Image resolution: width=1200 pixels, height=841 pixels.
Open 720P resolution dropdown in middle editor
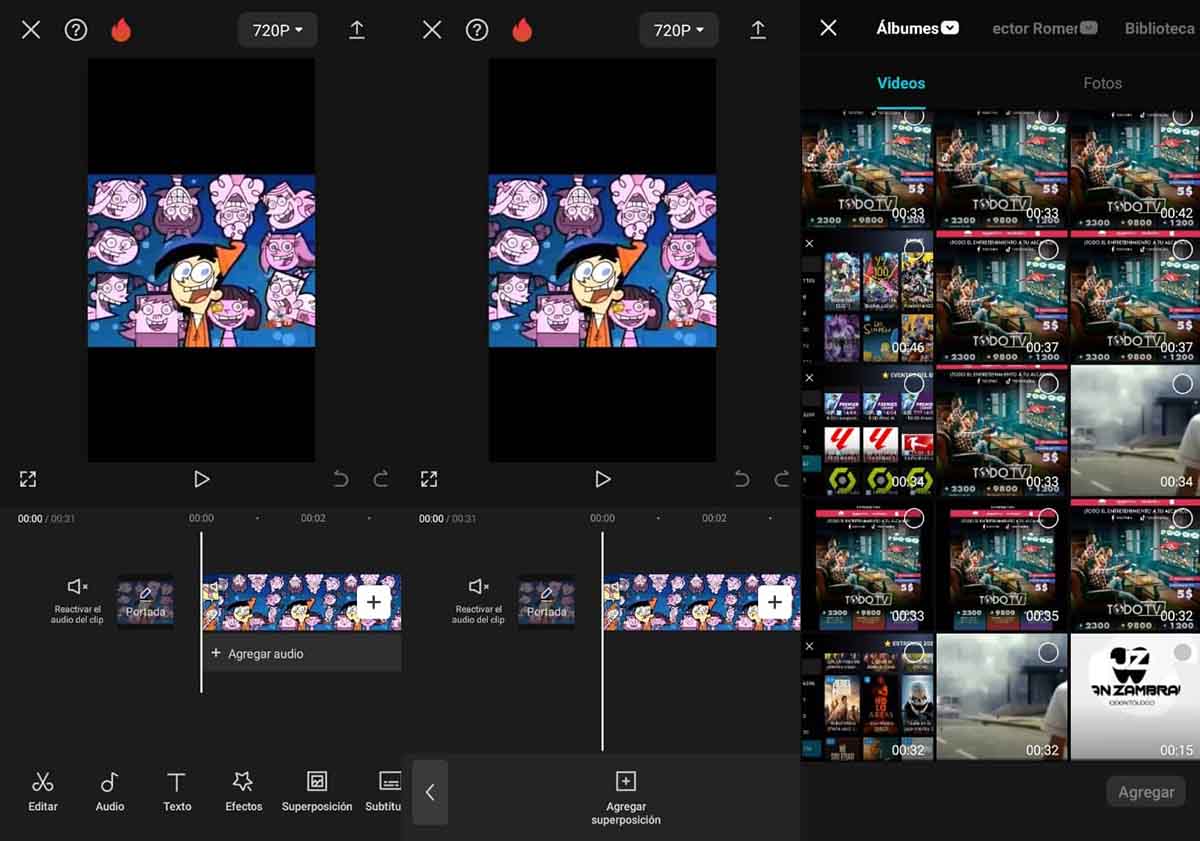point(679,30)
